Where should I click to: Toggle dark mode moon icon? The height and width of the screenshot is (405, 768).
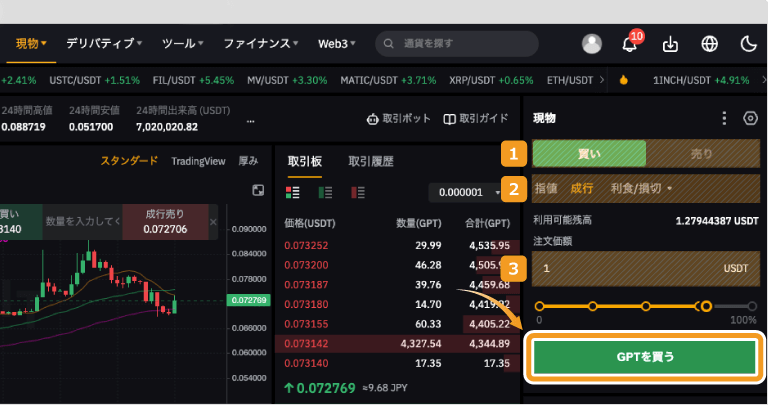click(x=748, y=44)
